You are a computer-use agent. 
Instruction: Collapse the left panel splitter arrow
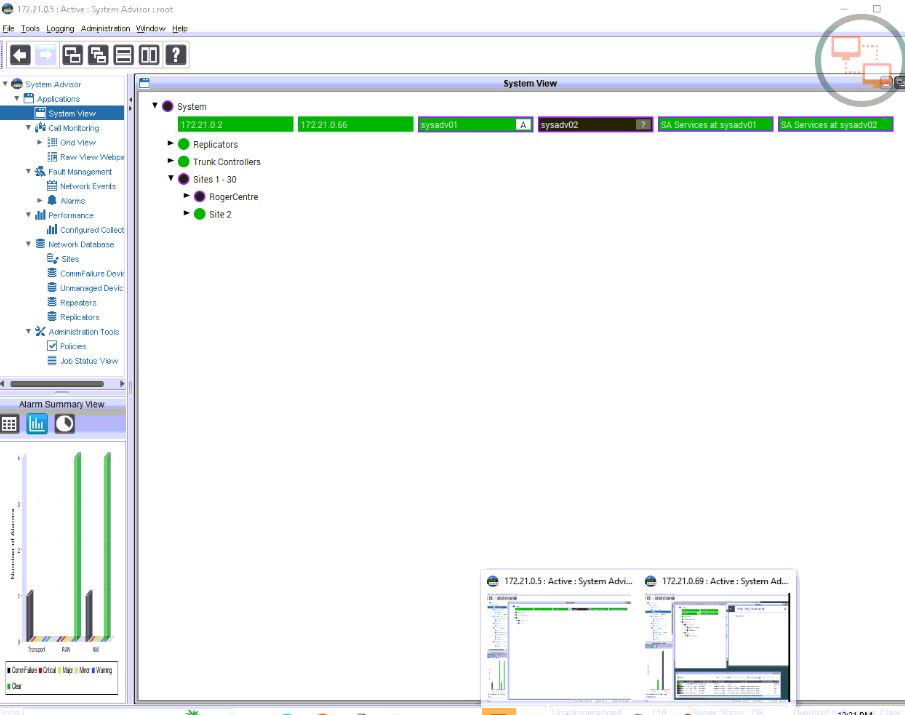(x=130, y=99)
